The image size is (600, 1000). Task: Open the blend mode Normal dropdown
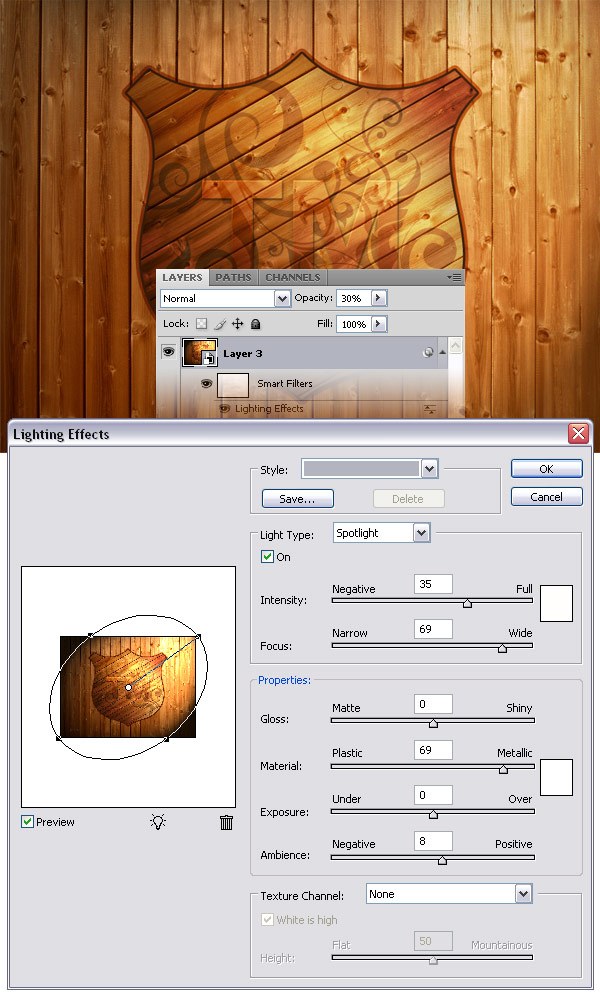pyautogui.click(x=282, y=298)
